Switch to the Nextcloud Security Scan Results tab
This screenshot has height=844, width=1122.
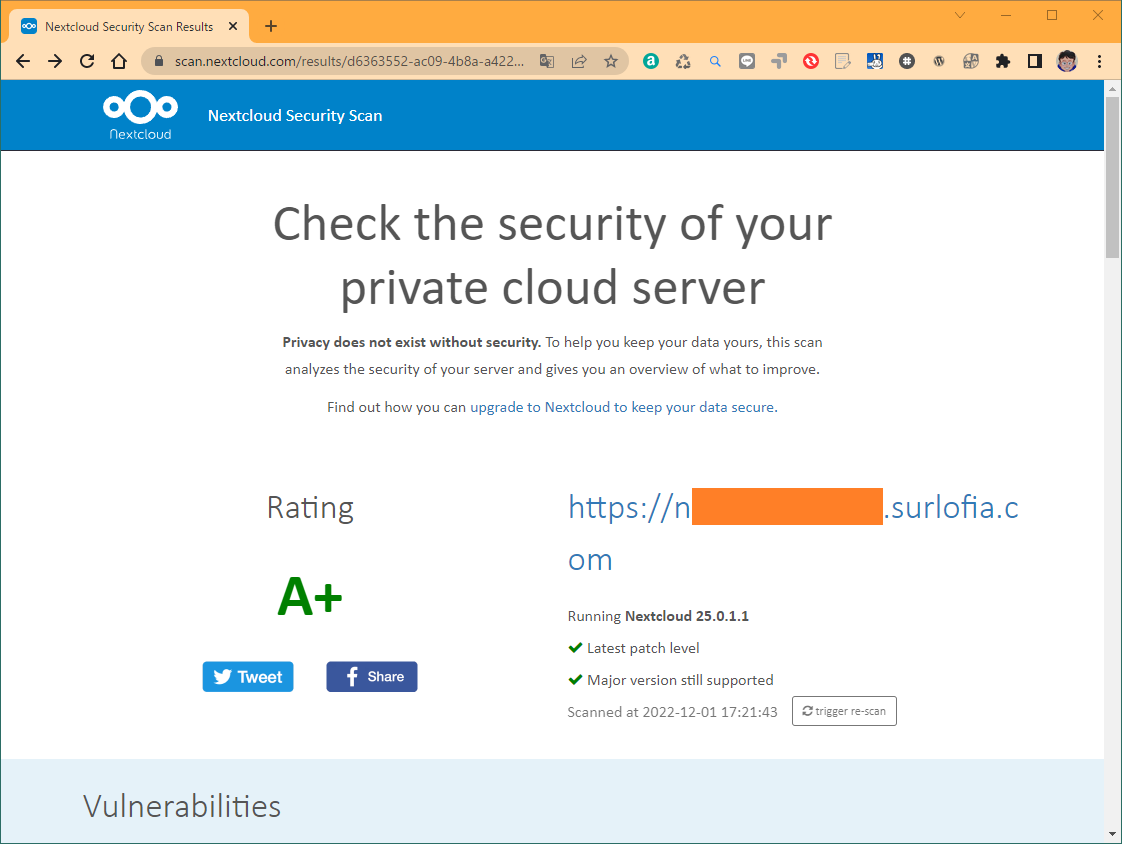[x=130, y=26]
